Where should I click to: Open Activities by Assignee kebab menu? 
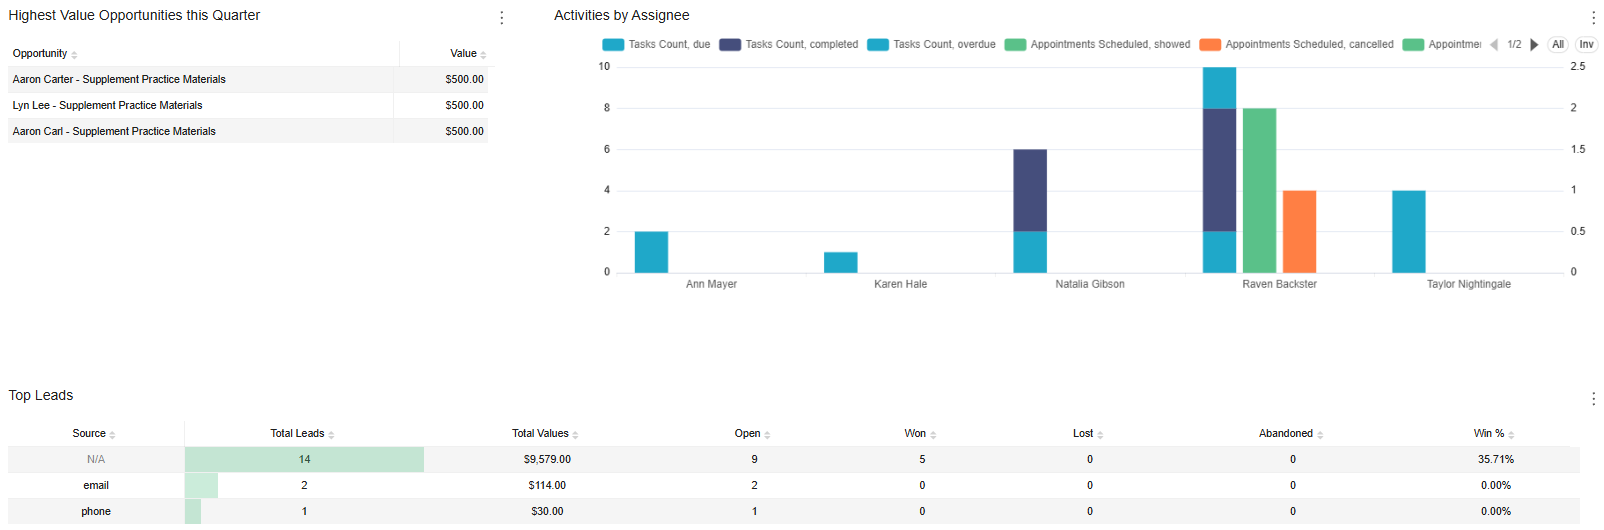click(1593, 17)
